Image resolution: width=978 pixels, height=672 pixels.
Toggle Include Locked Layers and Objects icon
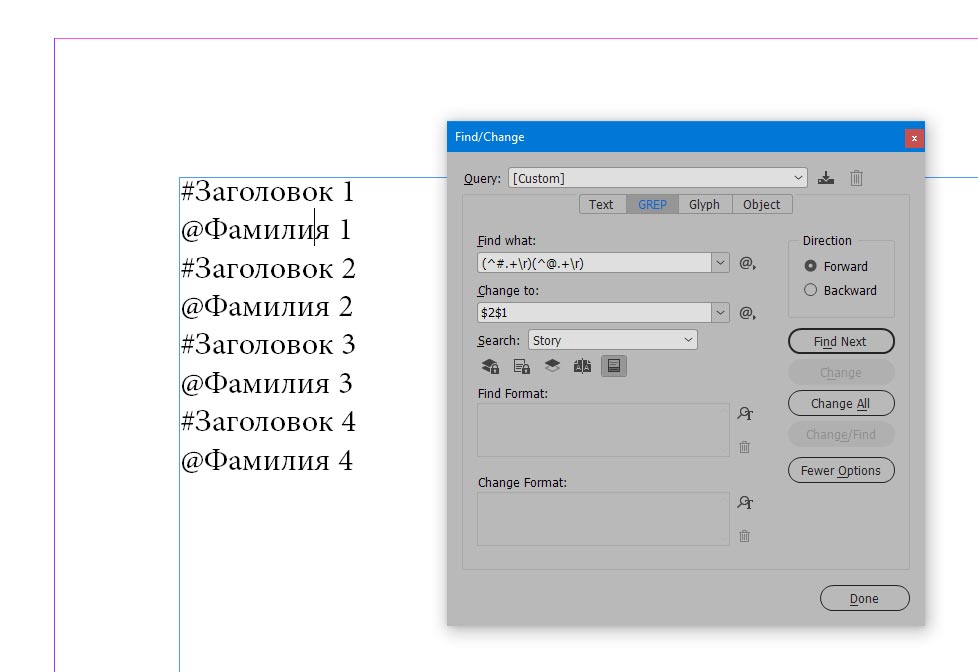point(490,366)
